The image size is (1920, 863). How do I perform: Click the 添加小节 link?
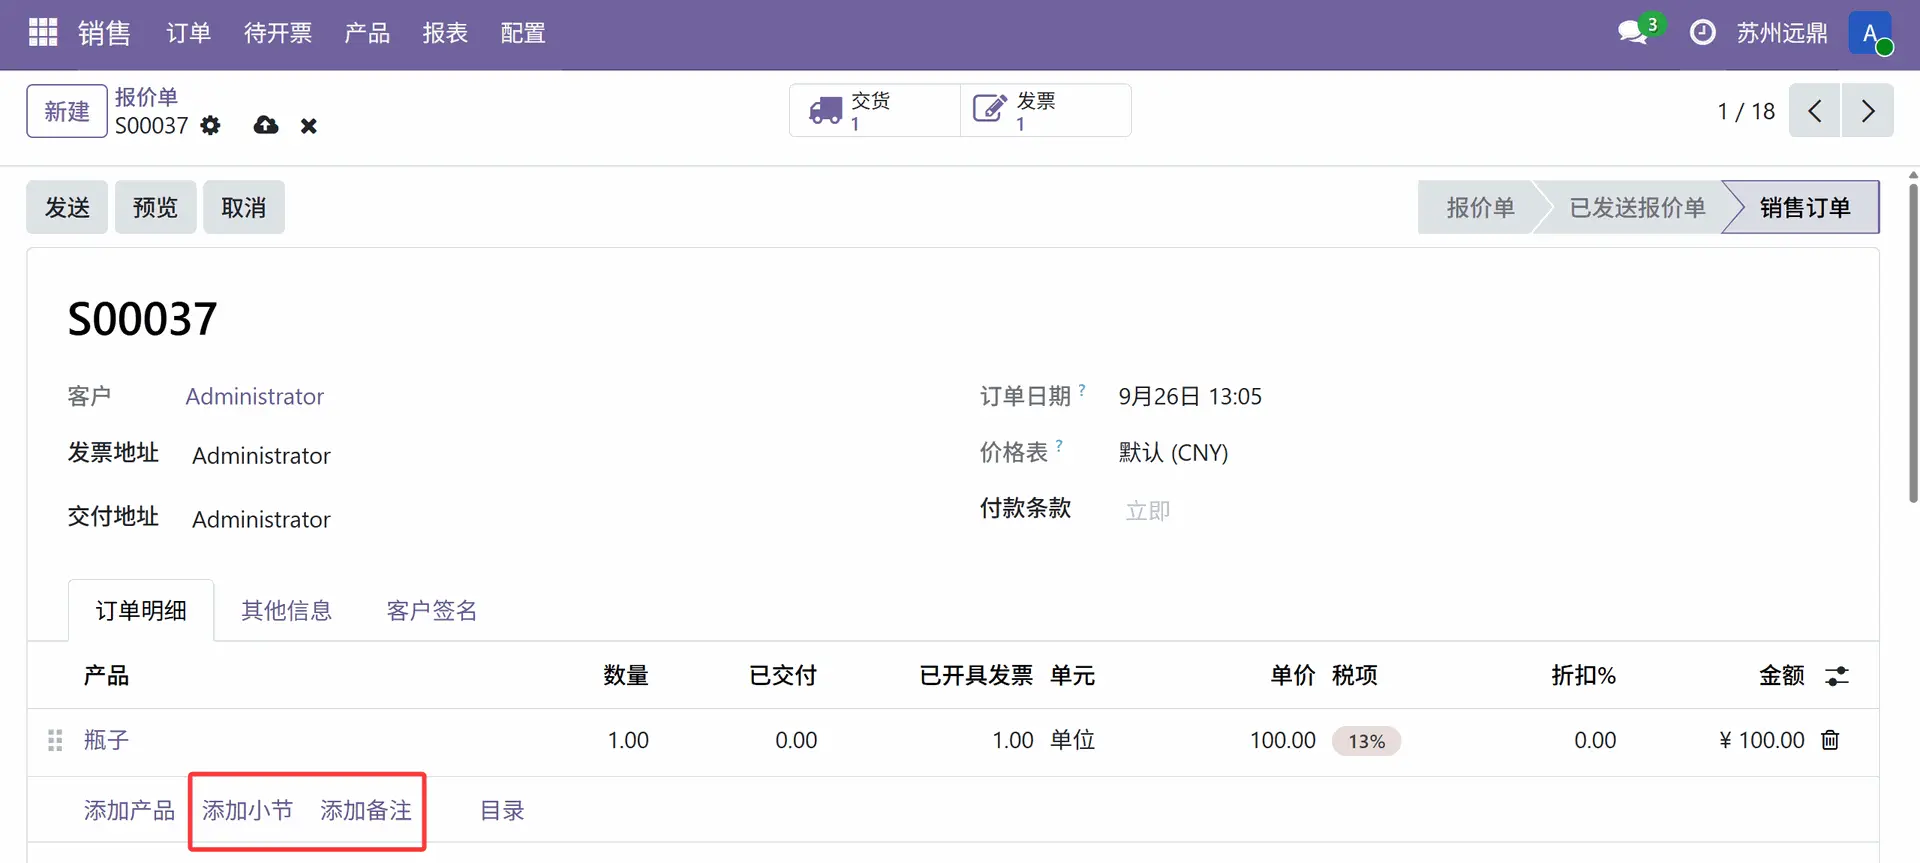tap(247, 811)
